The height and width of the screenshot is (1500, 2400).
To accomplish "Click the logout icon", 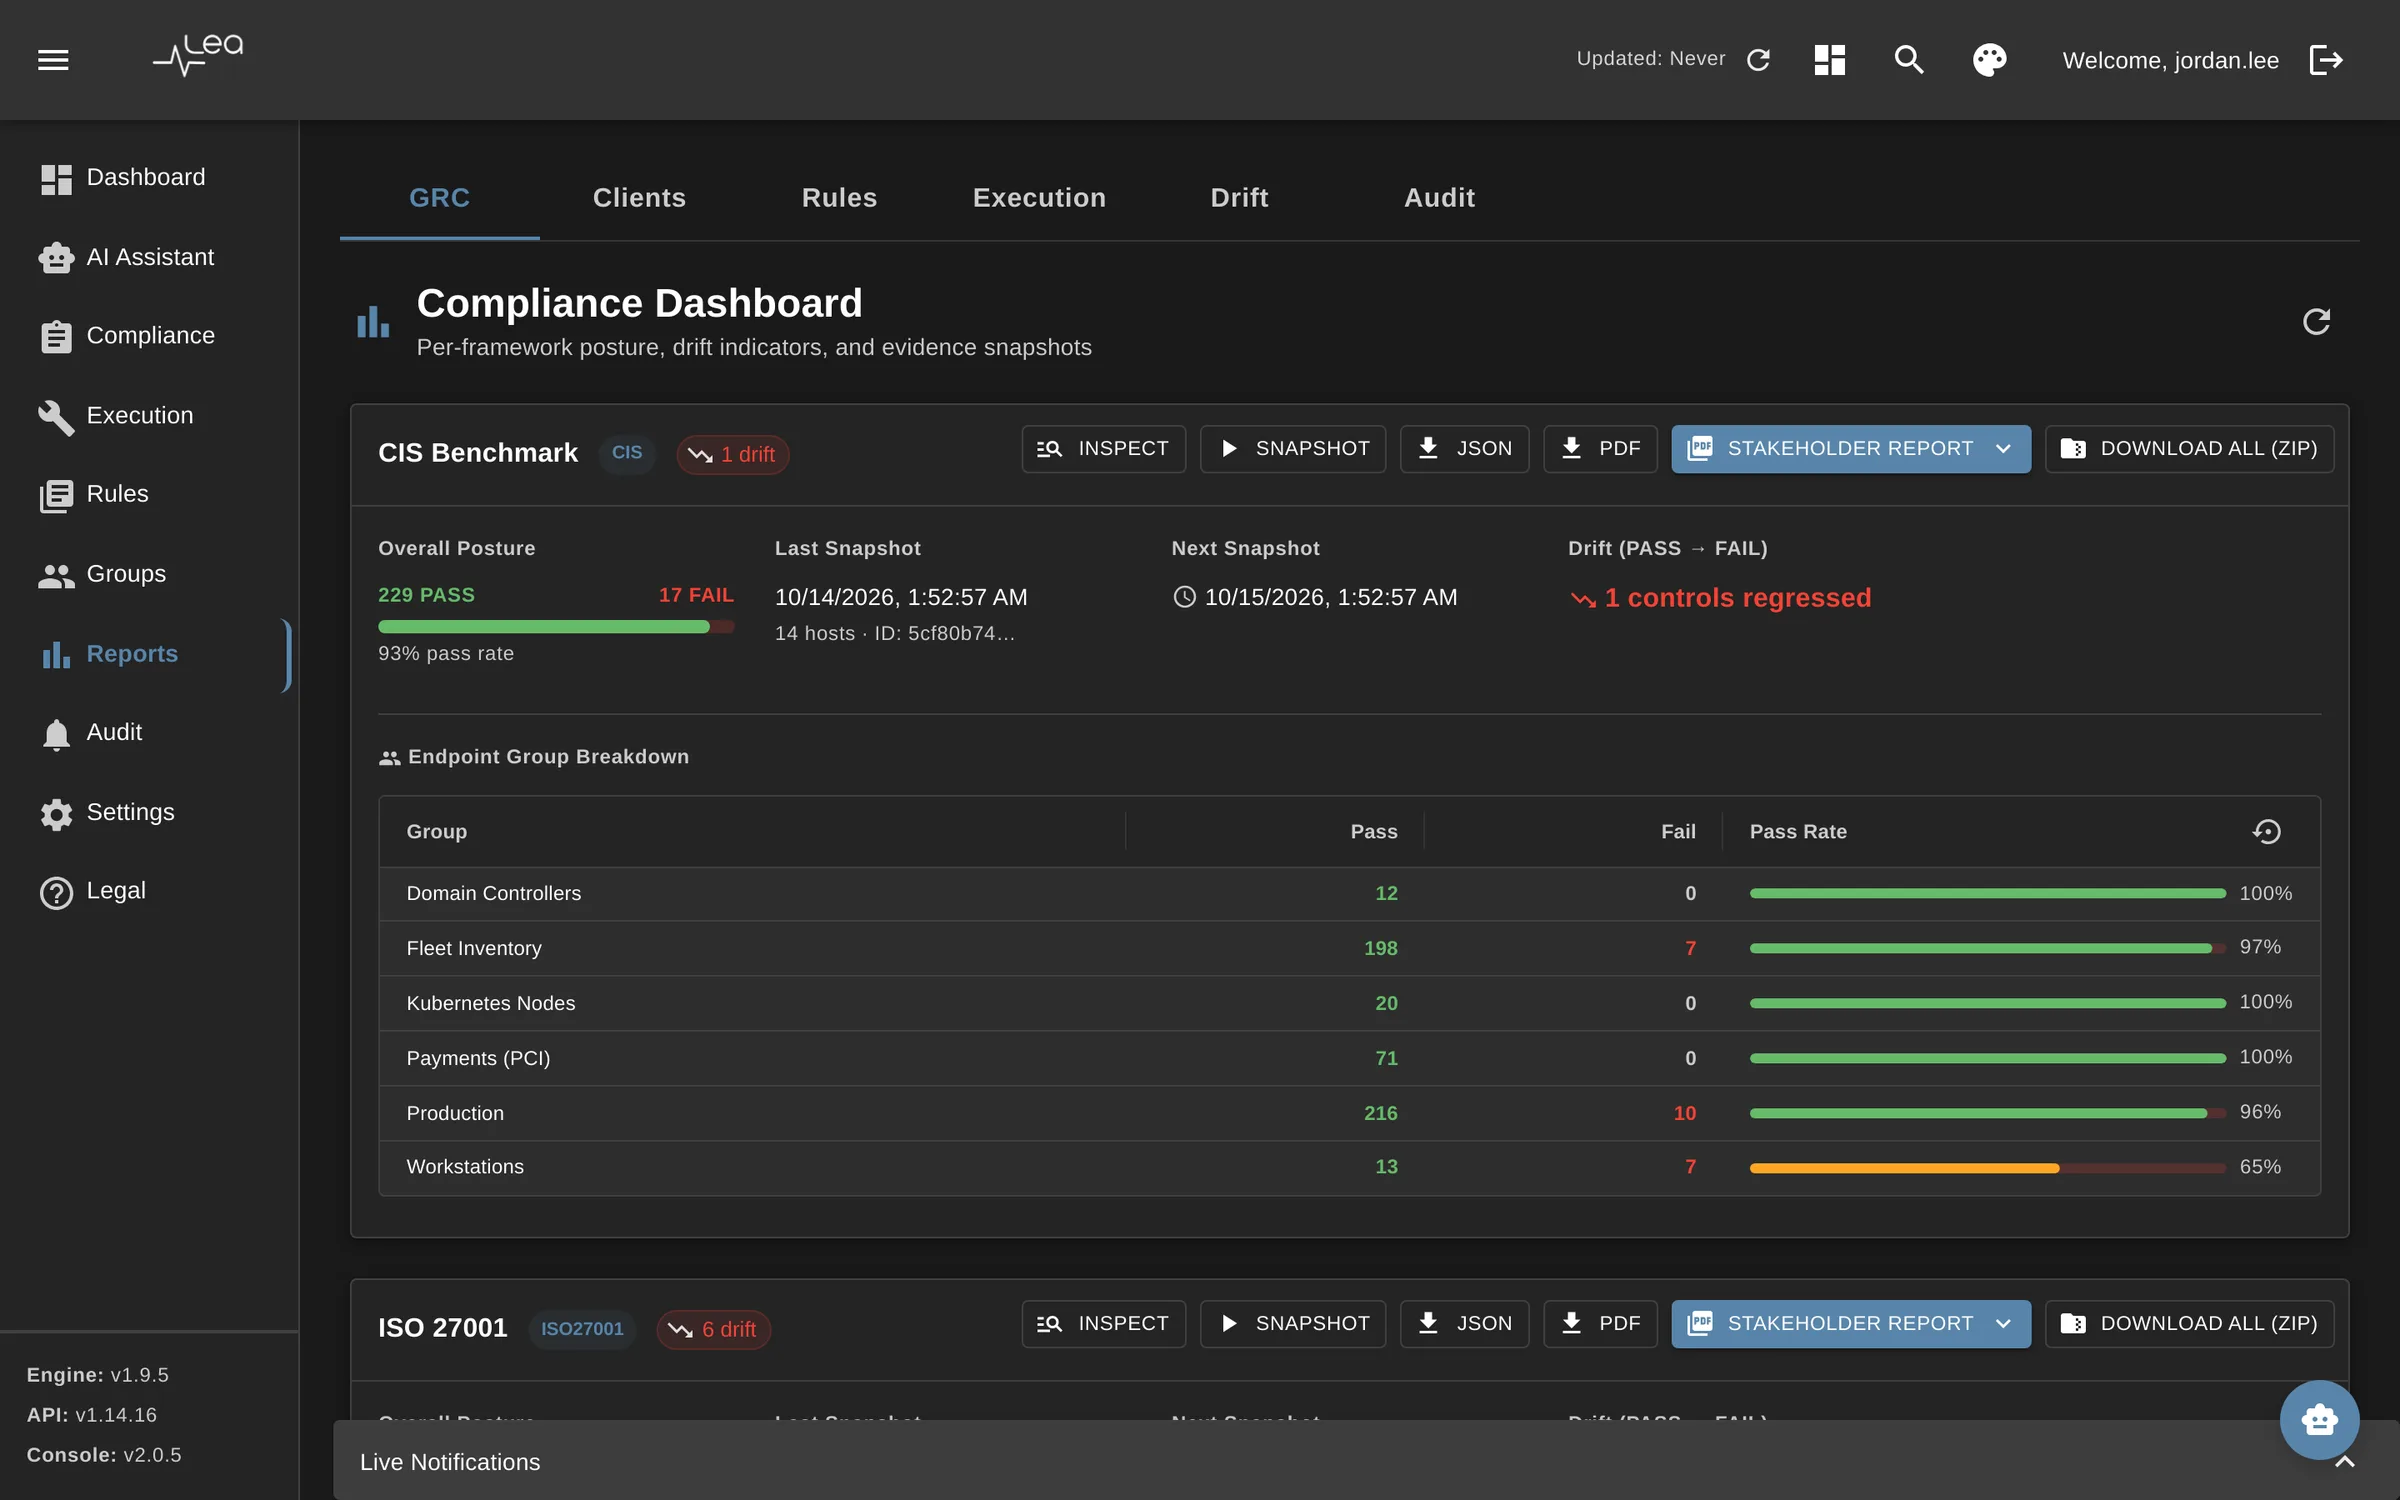I will tap(2326, 60).
